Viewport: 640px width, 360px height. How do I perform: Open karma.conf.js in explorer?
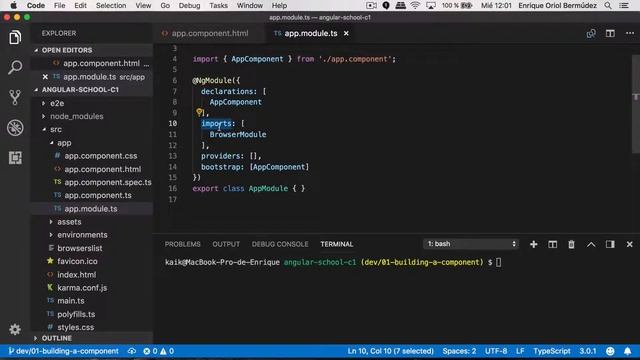(82, 288)
